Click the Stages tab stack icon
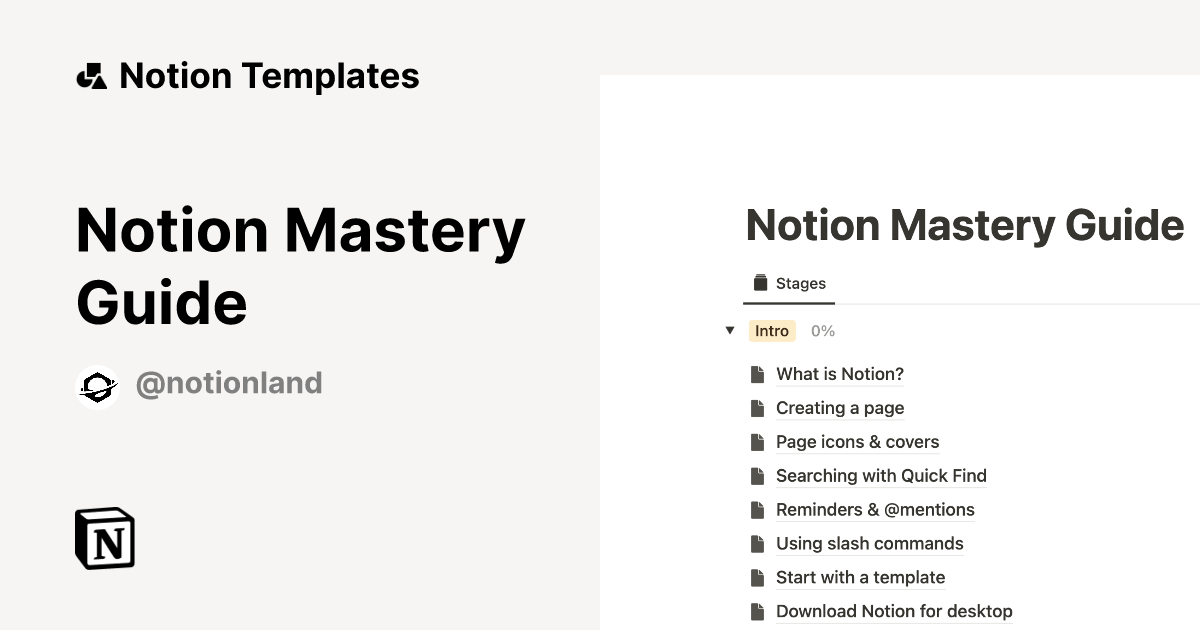 coord(760,283)
